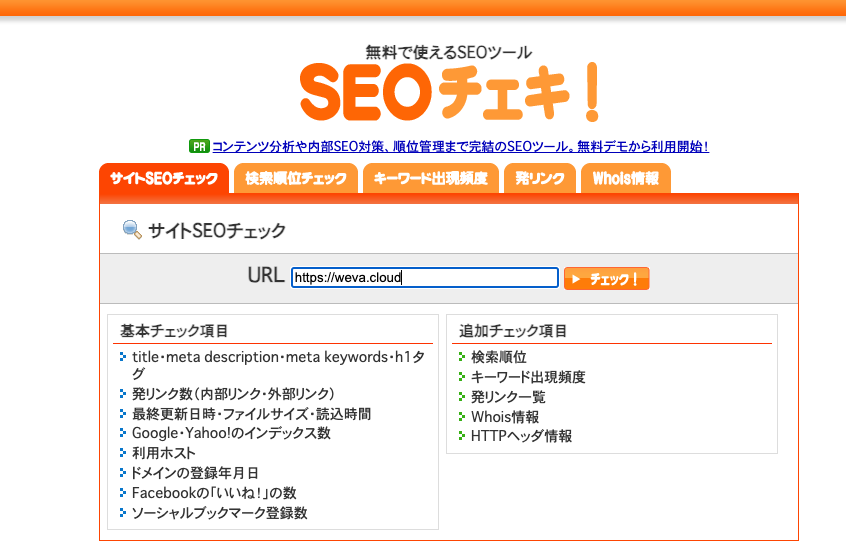846x551 pixels.
Task: Click the blue arrow bullet beside 利用ホスト
Action: 123,453
